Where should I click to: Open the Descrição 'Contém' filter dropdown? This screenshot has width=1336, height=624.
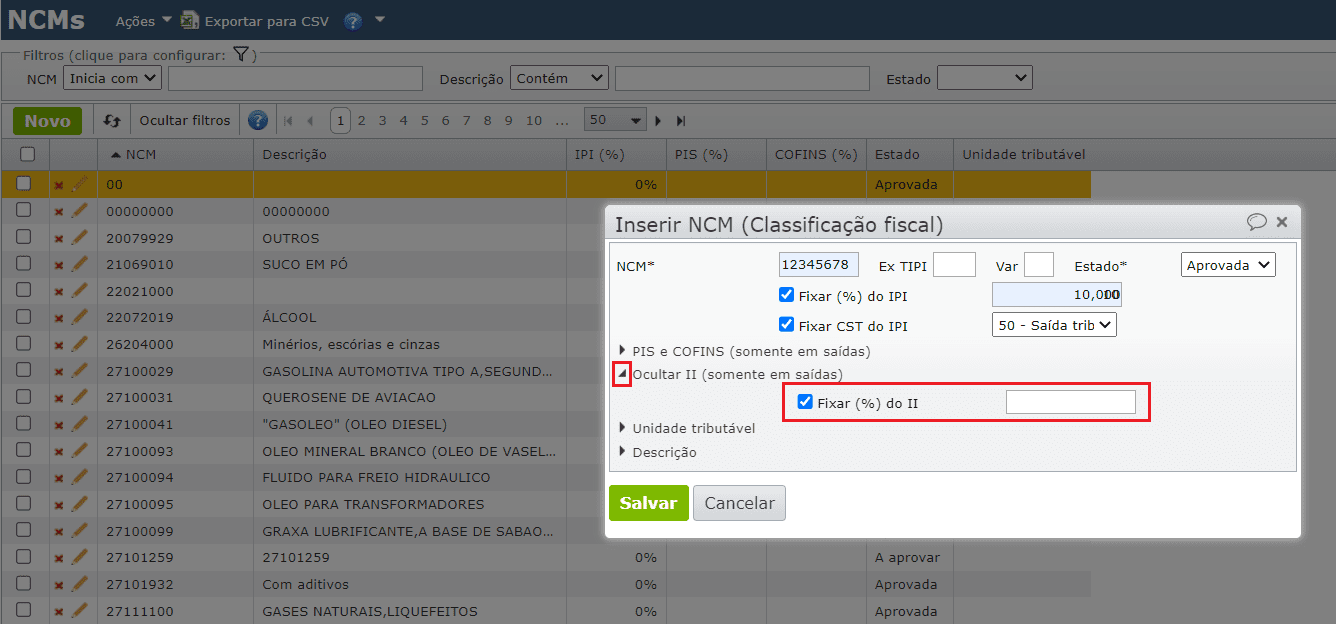point(559,78)
